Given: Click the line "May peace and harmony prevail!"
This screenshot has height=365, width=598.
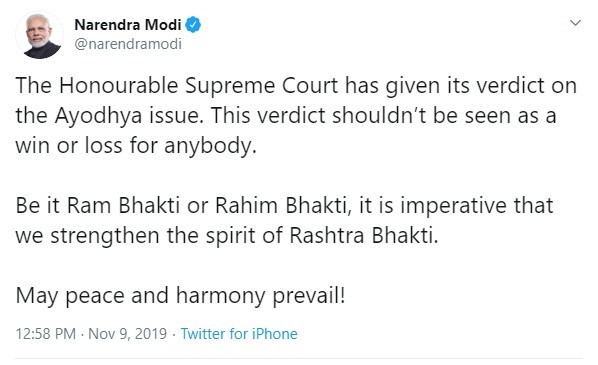Looking at the screenshot, I should click(180, 296).
